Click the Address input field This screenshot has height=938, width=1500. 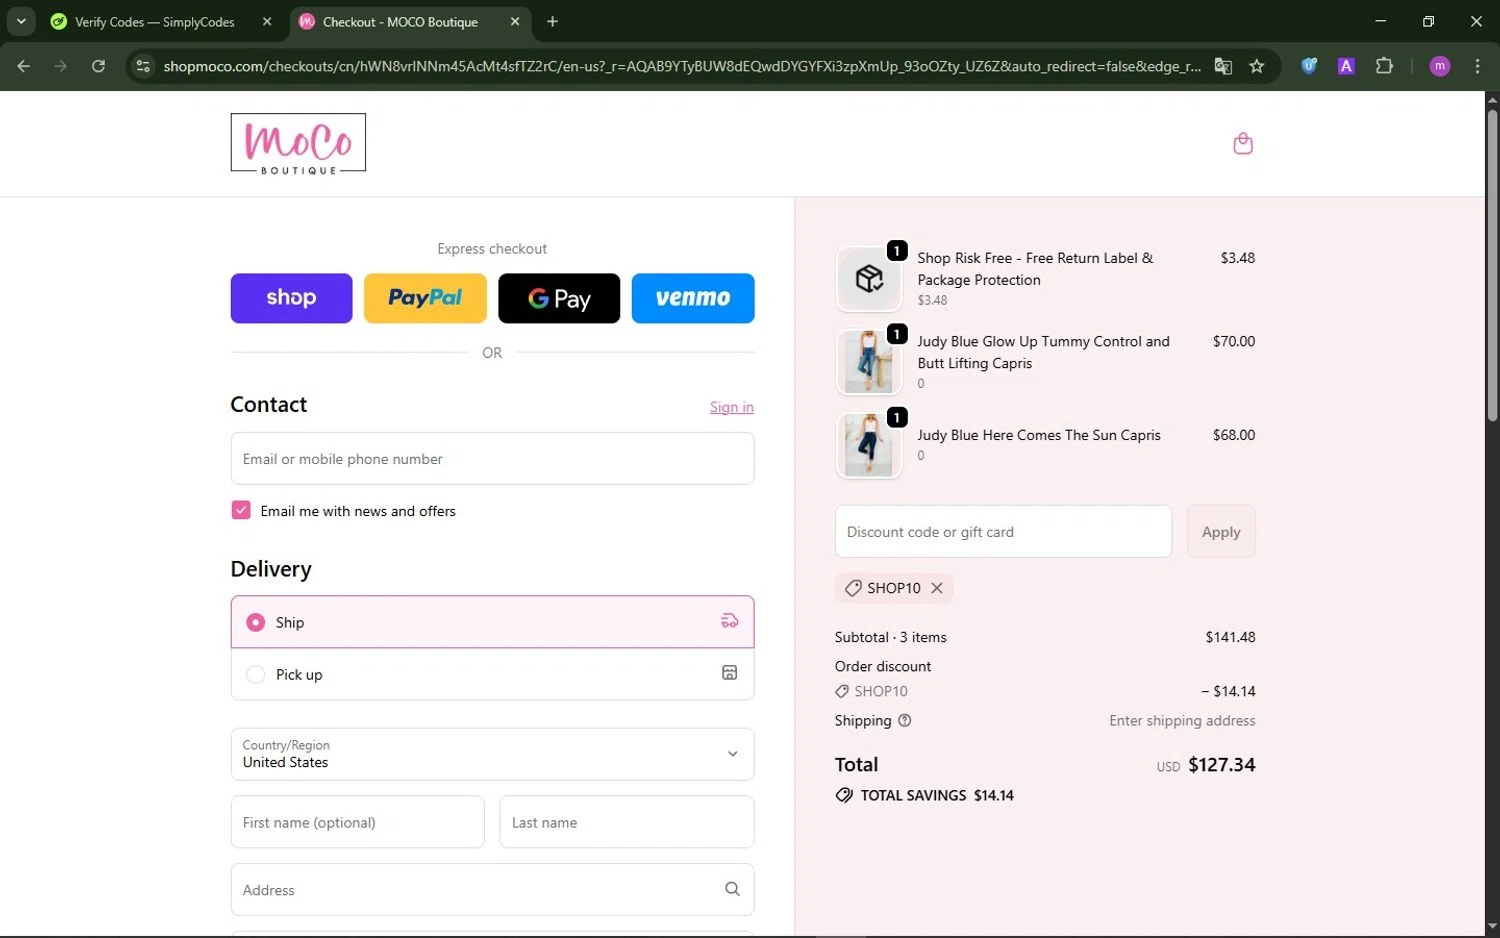pyautogui.click(x=492, y=890)
